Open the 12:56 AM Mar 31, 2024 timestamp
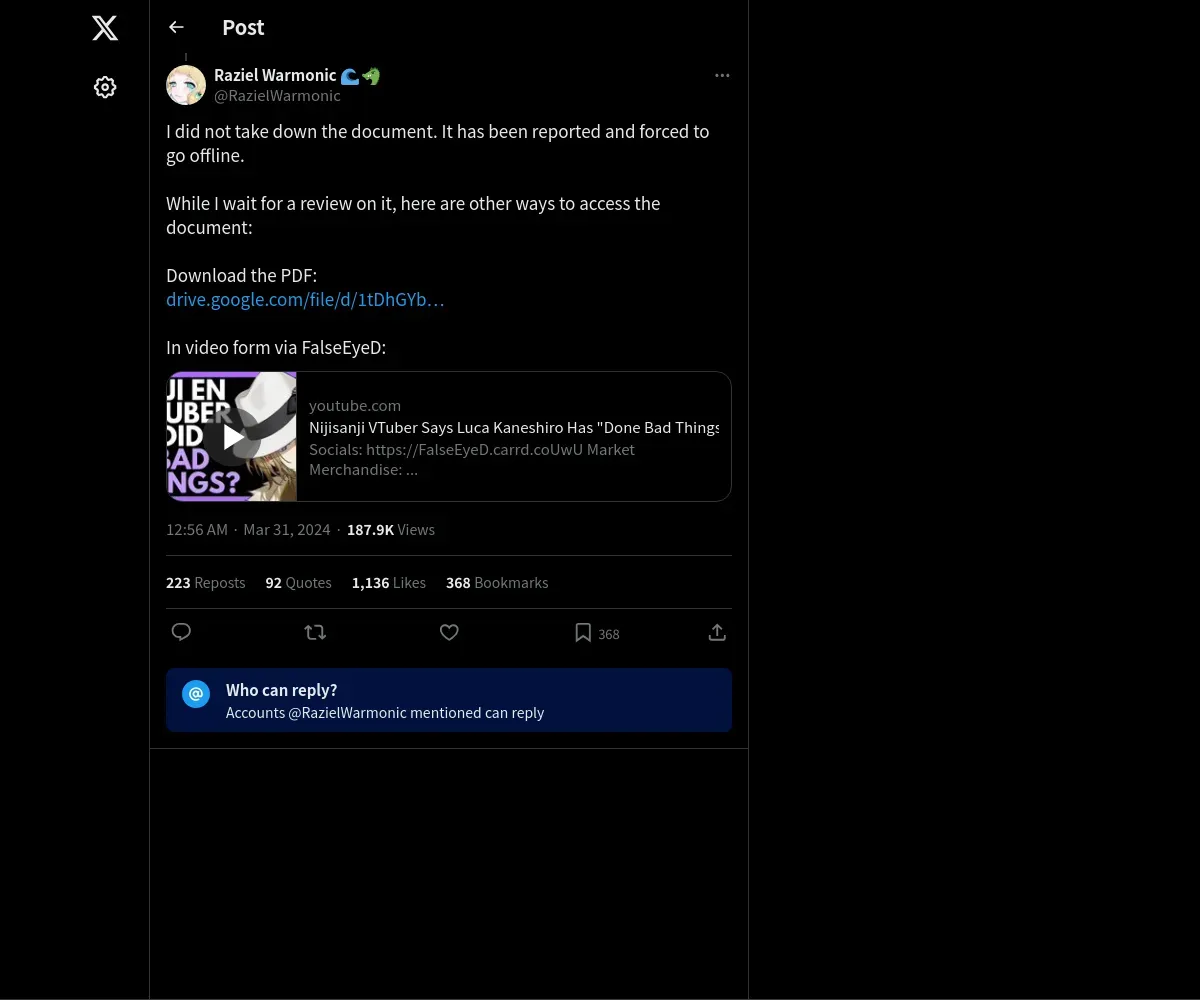 click(x=248, y=530)
